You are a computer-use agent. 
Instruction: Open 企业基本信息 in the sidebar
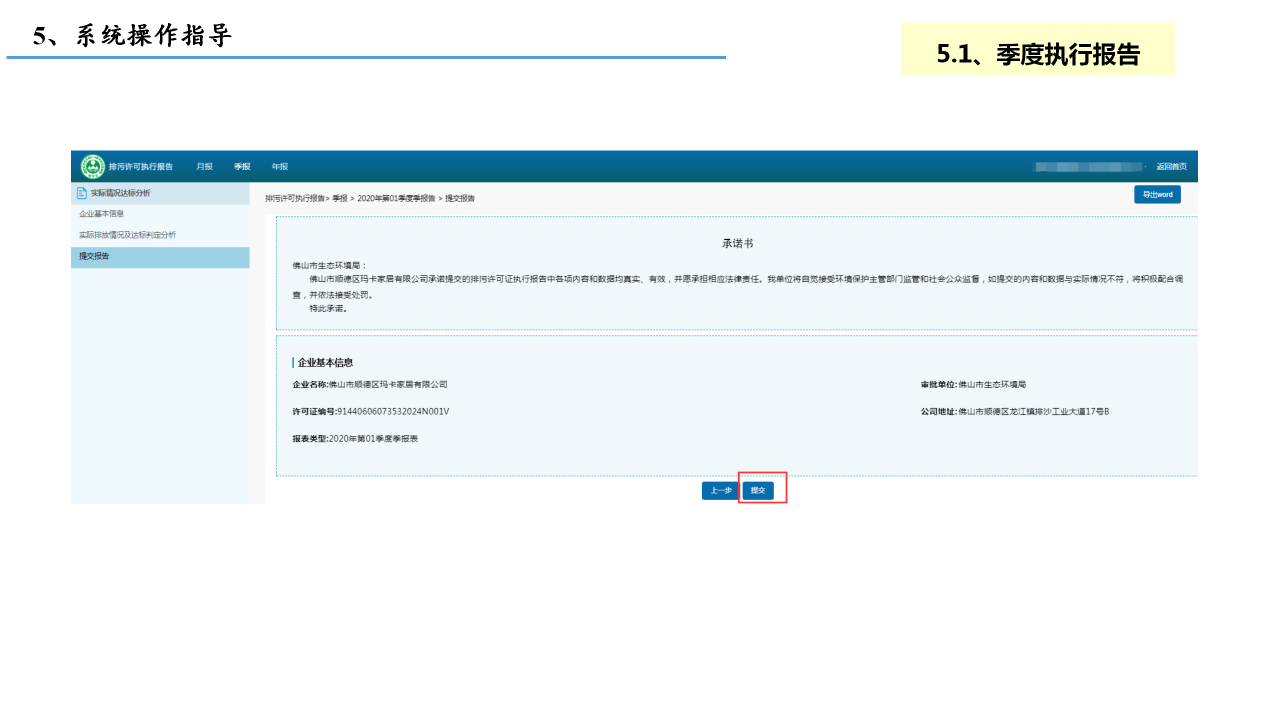pyautogui.click(x=102, y=214)
